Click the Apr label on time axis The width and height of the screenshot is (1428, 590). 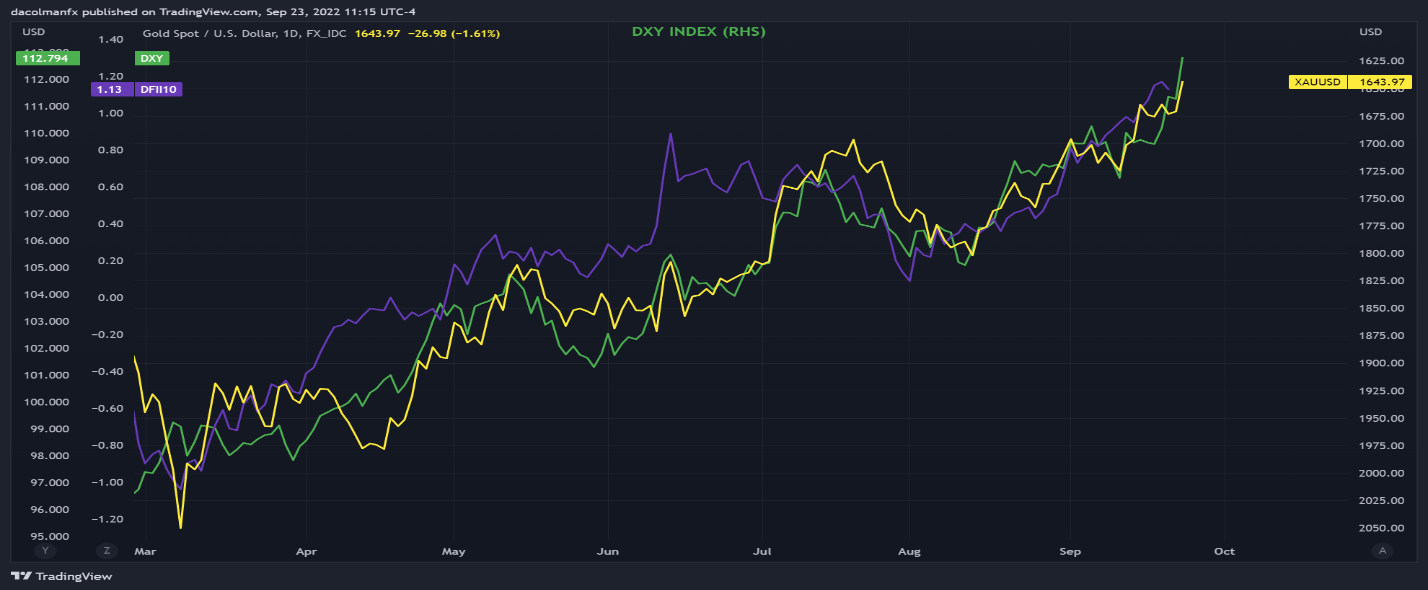[x=307, y=551]
